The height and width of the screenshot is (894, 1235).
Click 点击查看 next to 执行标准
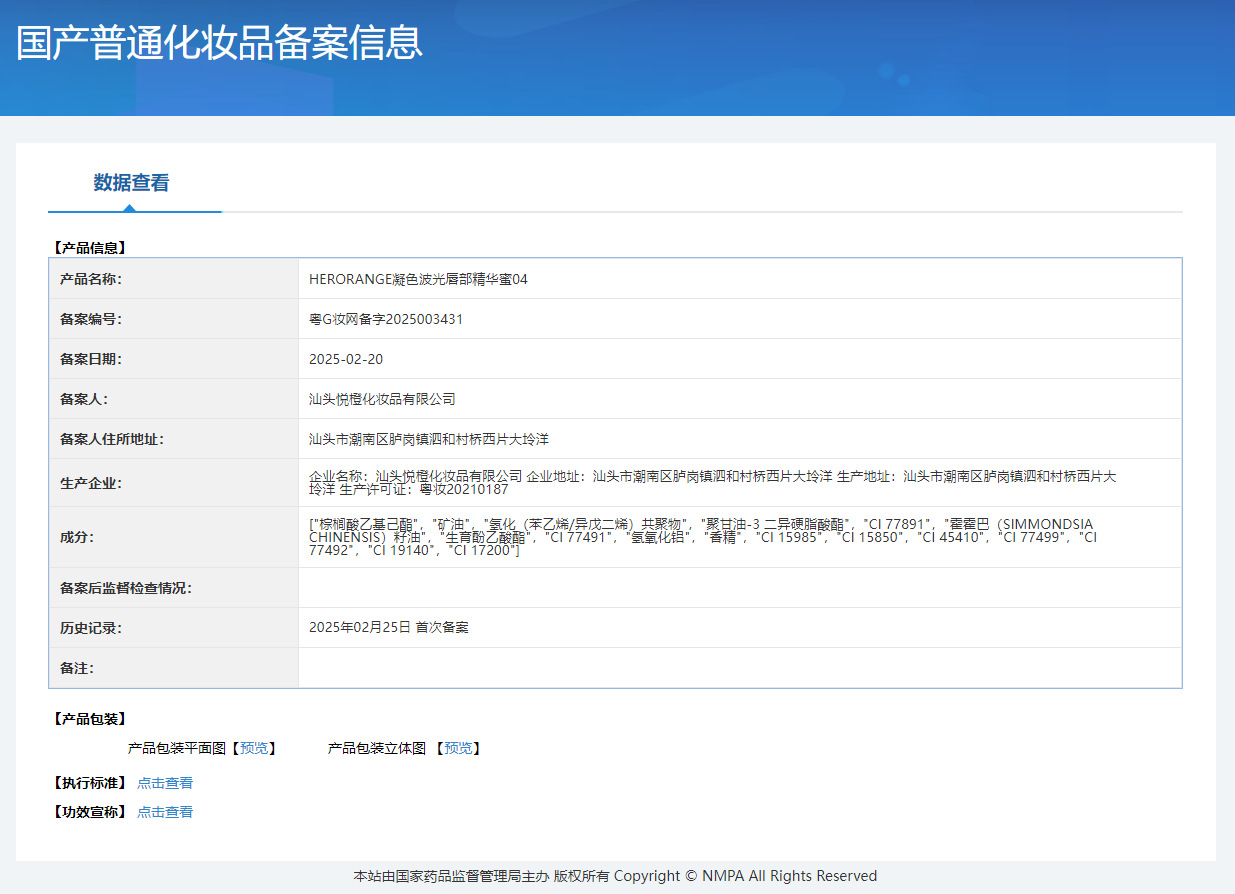click(x=165, y=783)
